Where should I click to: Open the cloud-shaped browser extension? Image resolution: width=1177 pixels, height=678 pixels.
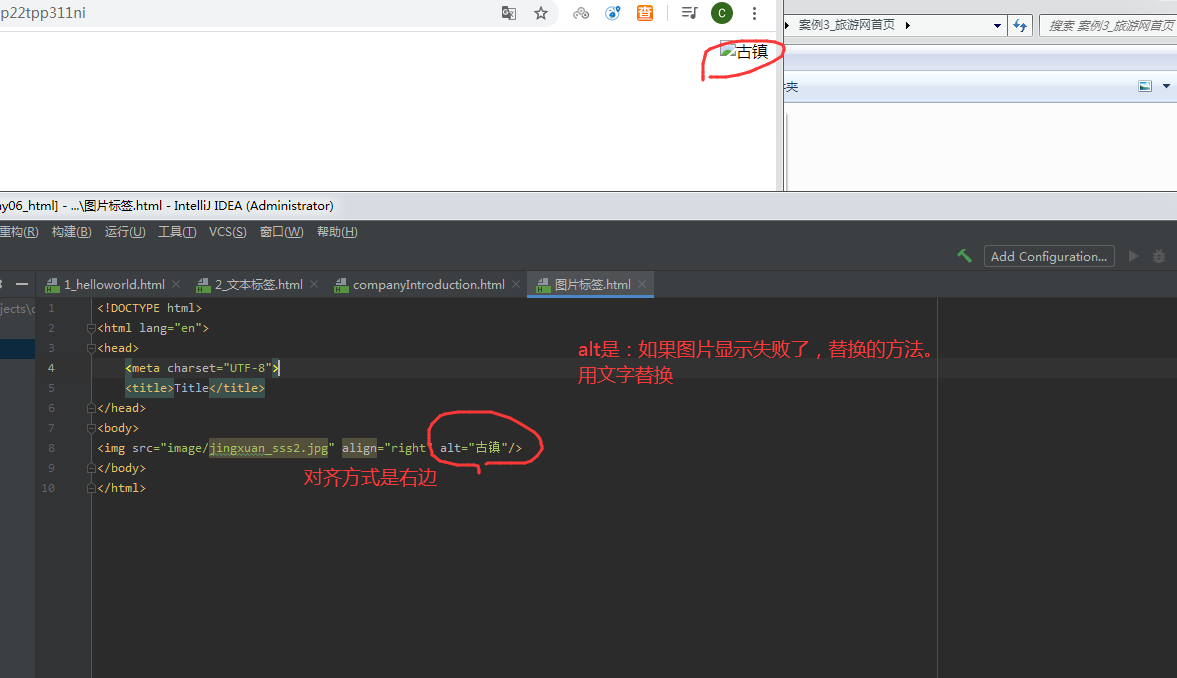coord(581,13)
